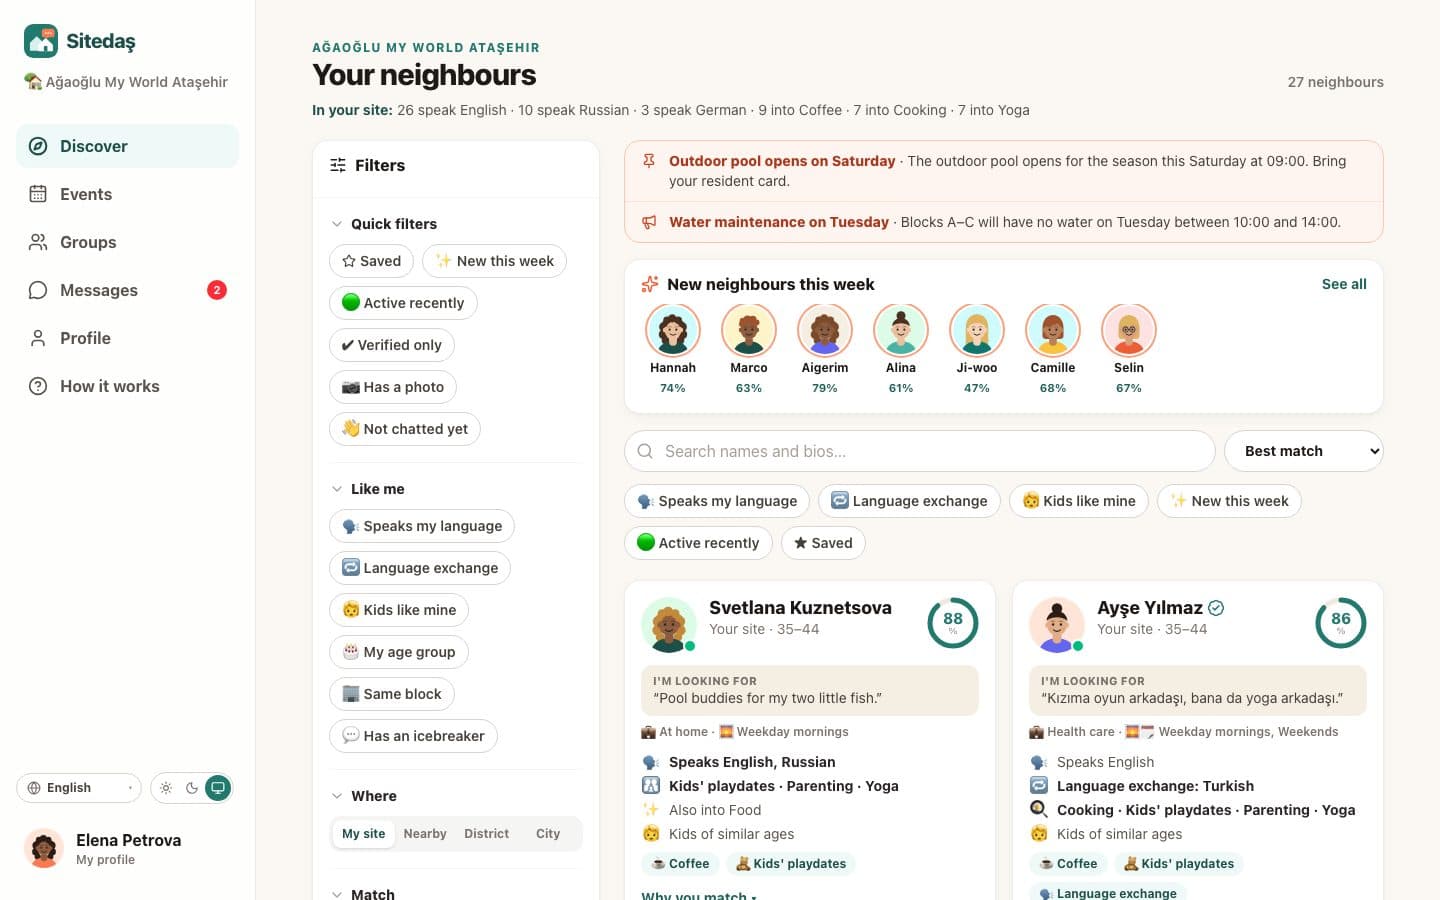
Task: Click the search magnifier icon
Action: click(x=645, y=451)
